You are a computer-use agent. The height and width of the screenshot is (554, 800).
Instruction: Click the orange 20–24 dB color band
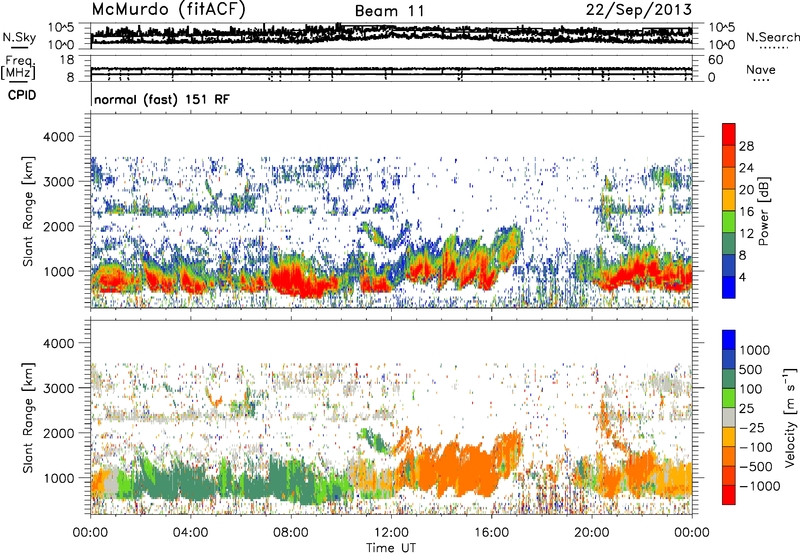click(x=729, y=178)
